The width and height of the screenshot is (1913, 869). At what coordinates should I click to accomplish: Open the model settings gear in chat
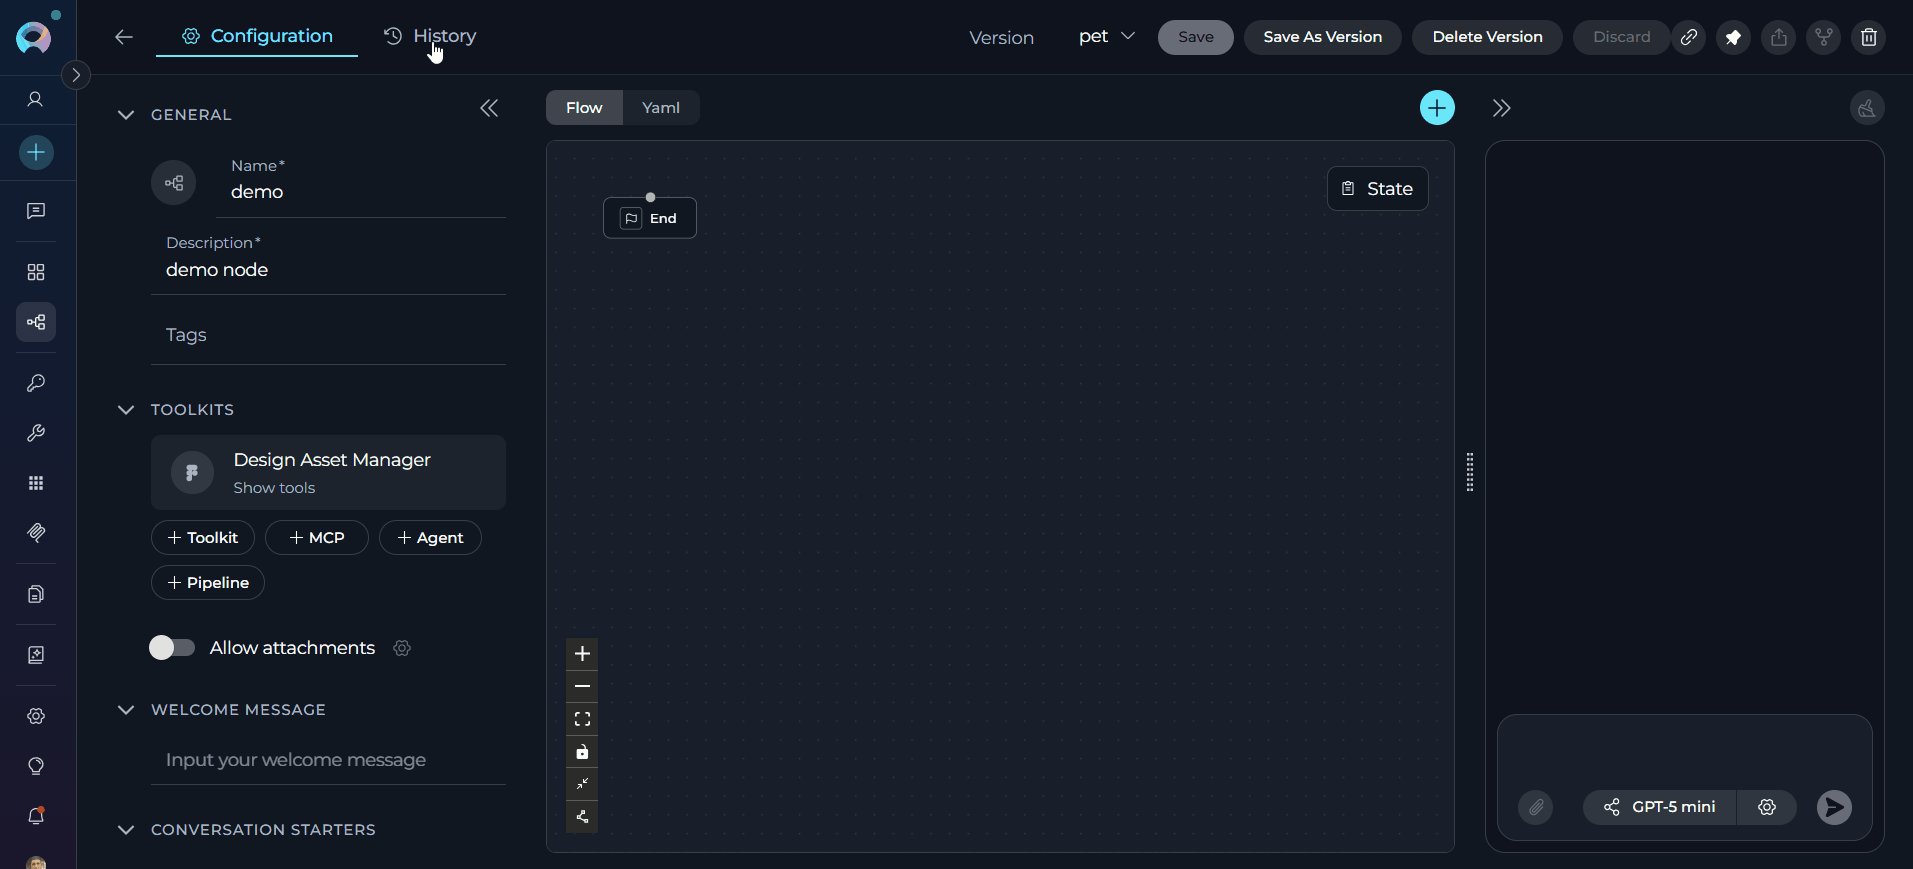click(1767, 807)
